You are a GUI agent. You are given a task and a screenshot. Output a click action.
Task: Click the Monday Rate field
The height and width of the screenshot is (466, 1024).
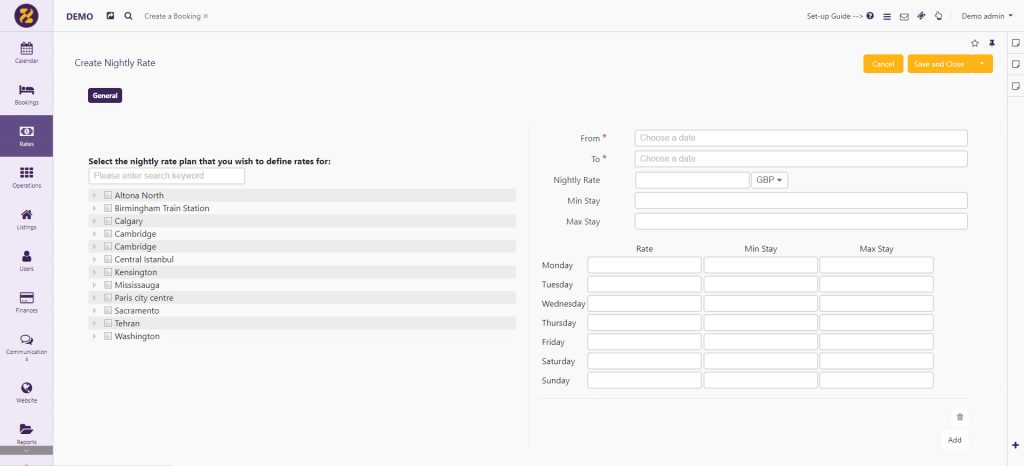point(644,265)
